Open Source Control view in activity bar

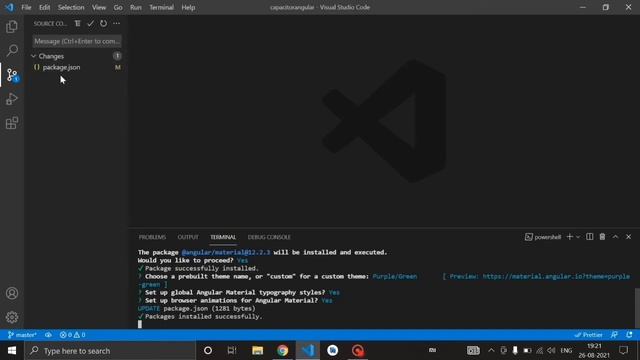coord(12,75)
